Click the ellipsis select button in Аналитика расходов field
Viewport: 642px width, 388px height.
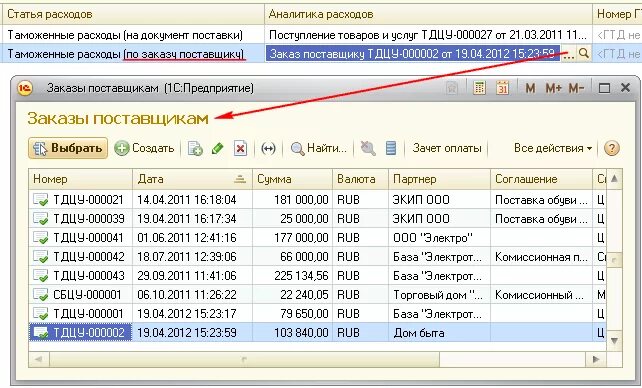(x=568, y=54)
